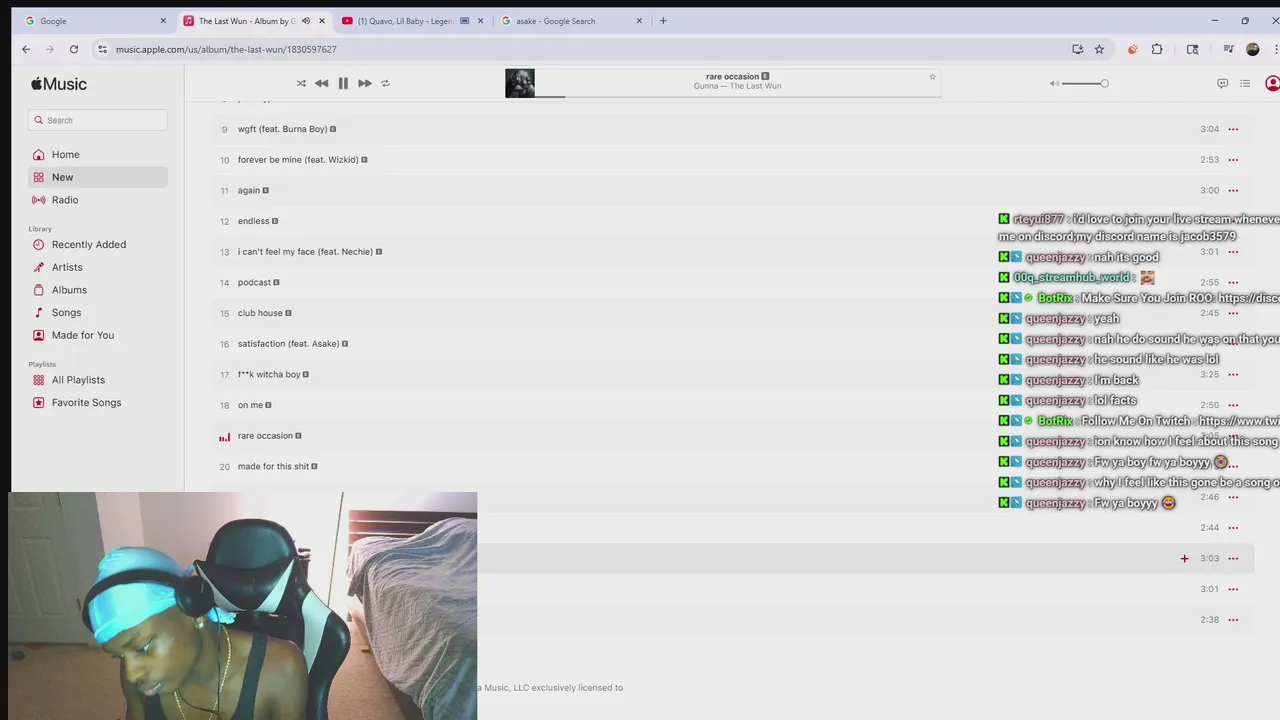Open more options for the 2:46 track
Viewport: 1280px width, 720px height.
point(1233,497)
